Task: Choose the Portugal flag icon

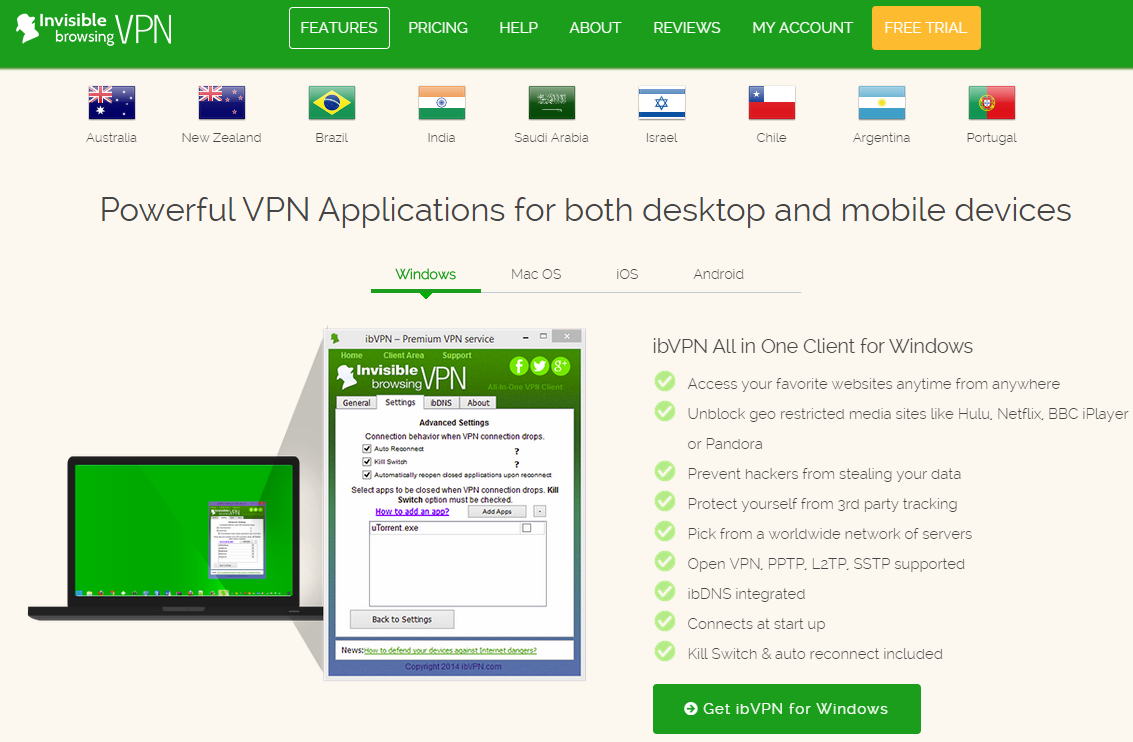Action: point(991,103)
